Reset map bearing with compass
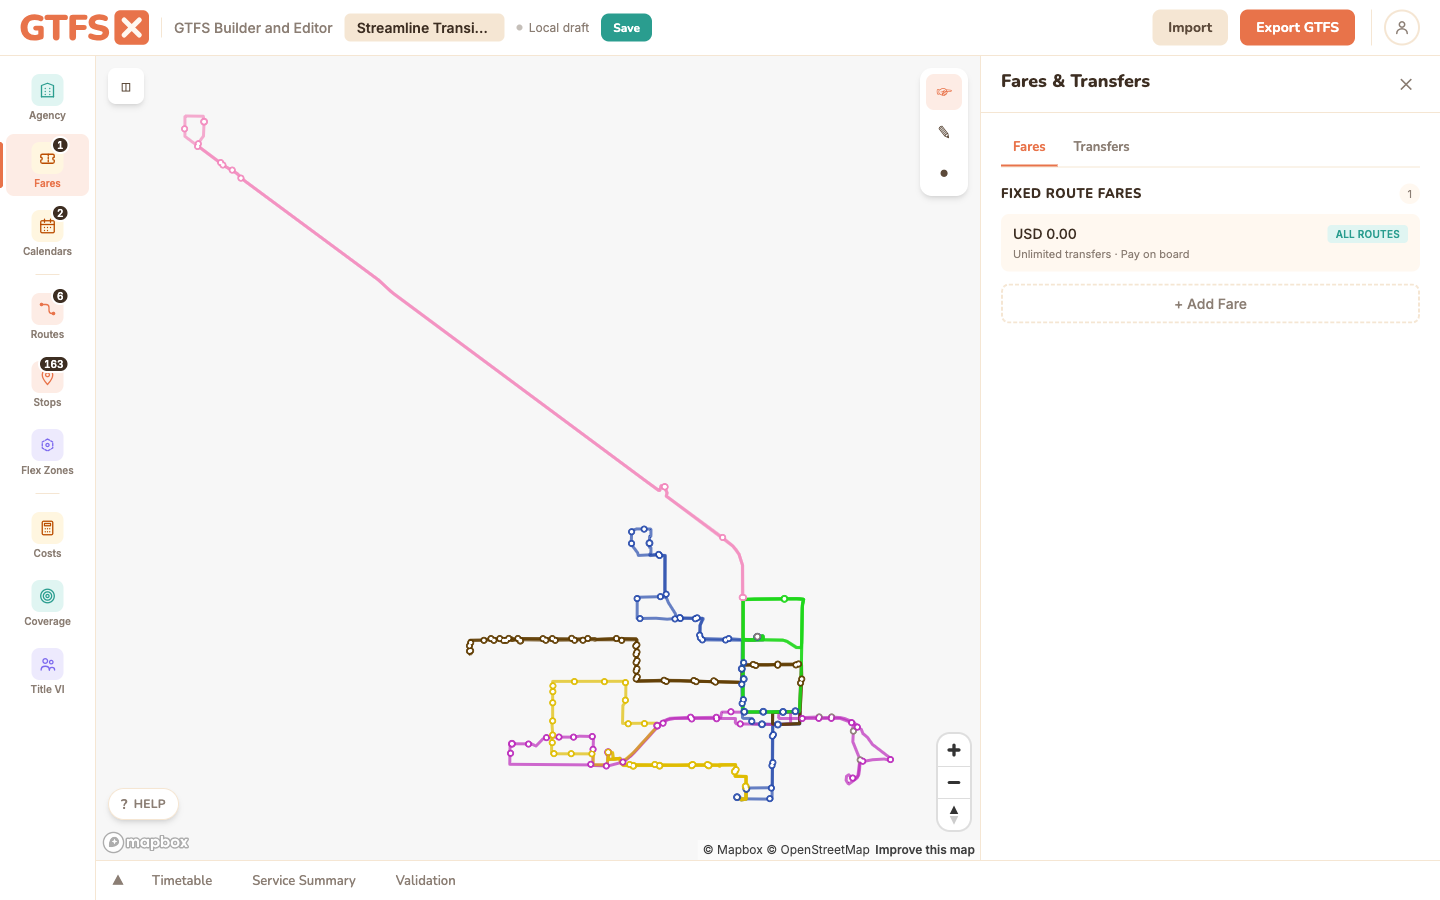1440x900 pixels. point(954,814)
